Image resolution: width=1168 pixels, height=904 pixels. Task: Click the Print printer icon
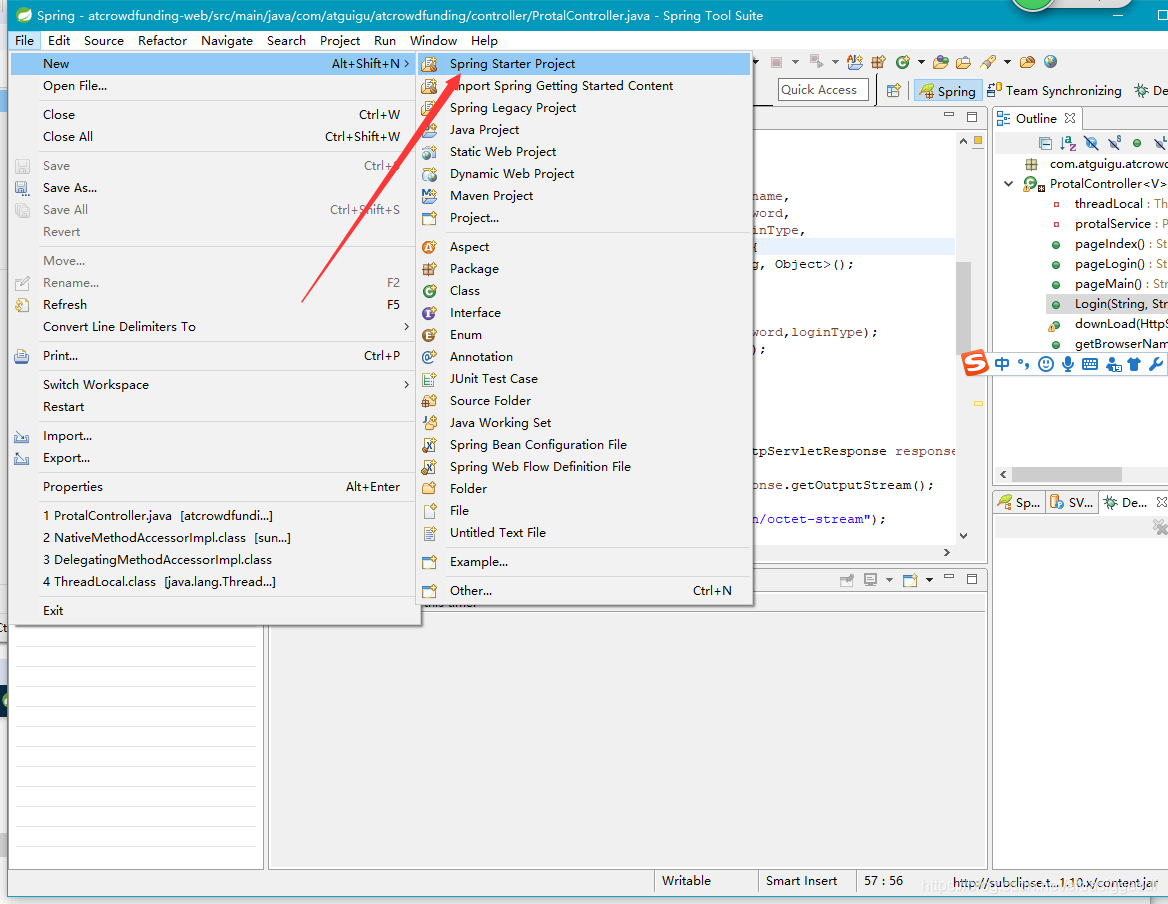pyautogui.click(x=22, y=356)
